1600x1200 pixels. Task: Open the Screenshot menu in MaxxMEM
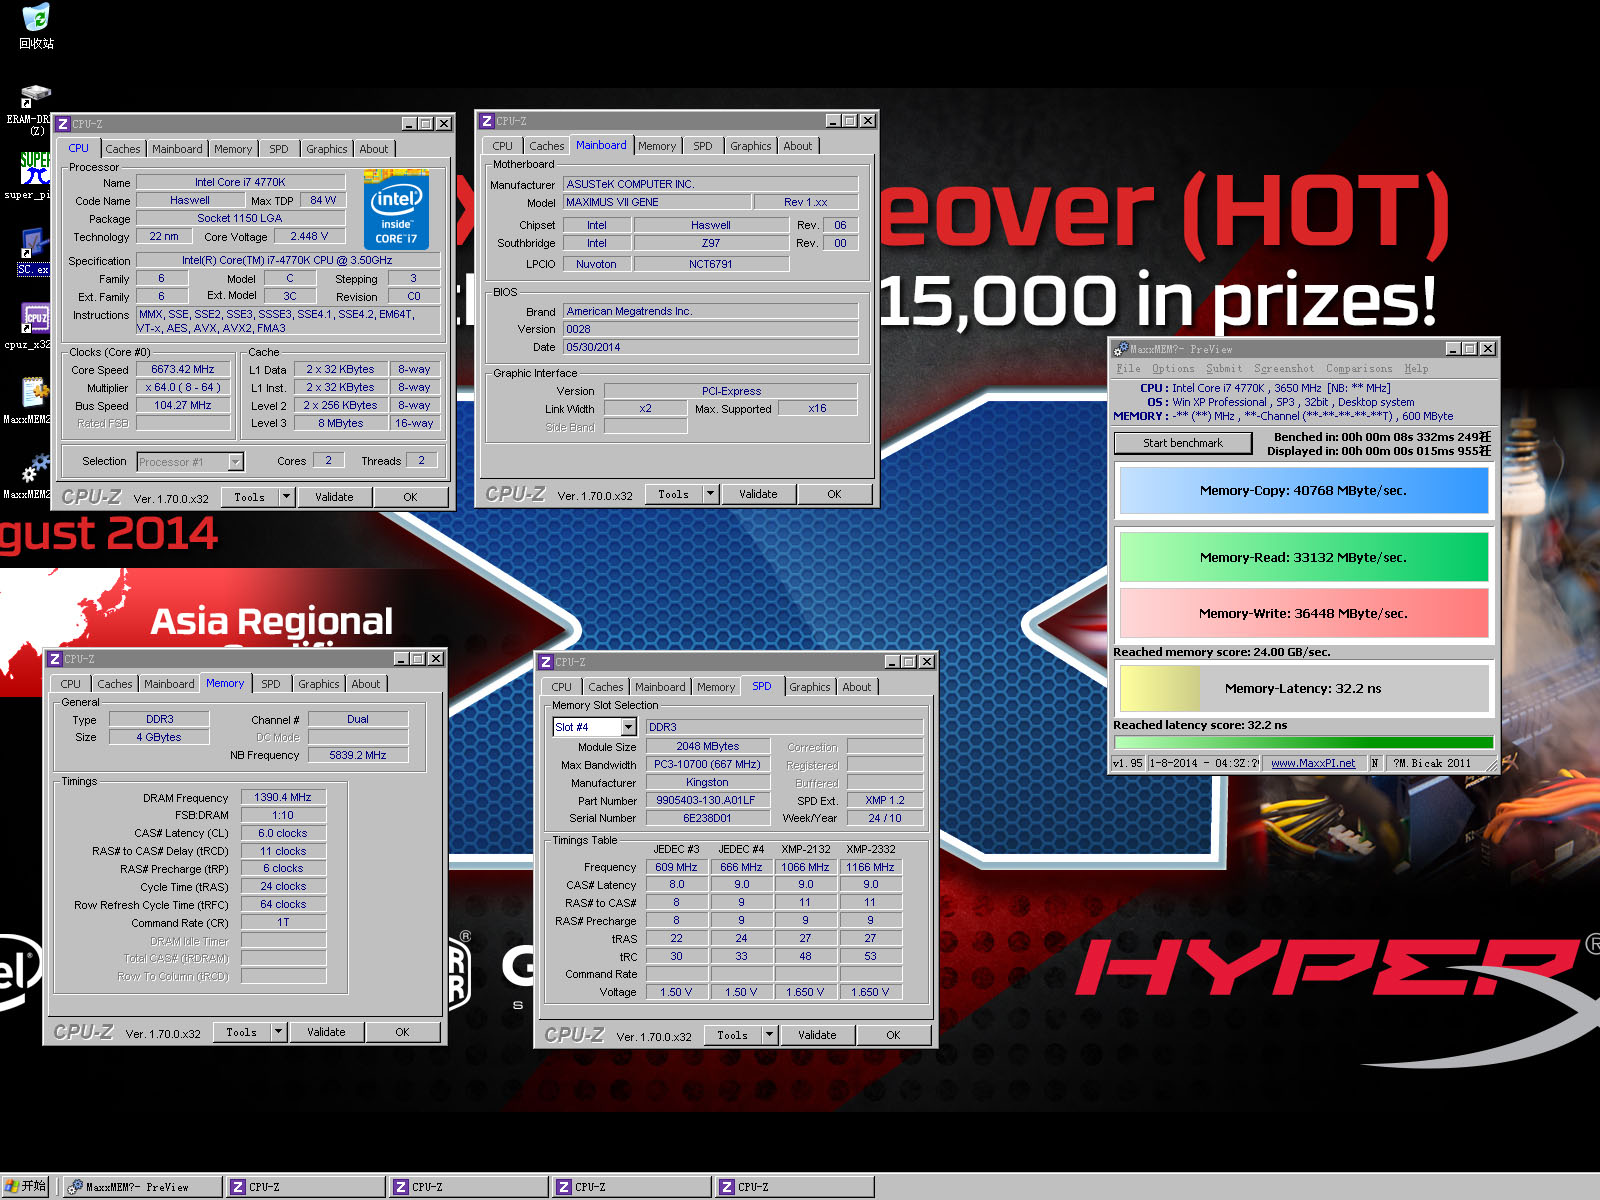(x=1284, y=369)
